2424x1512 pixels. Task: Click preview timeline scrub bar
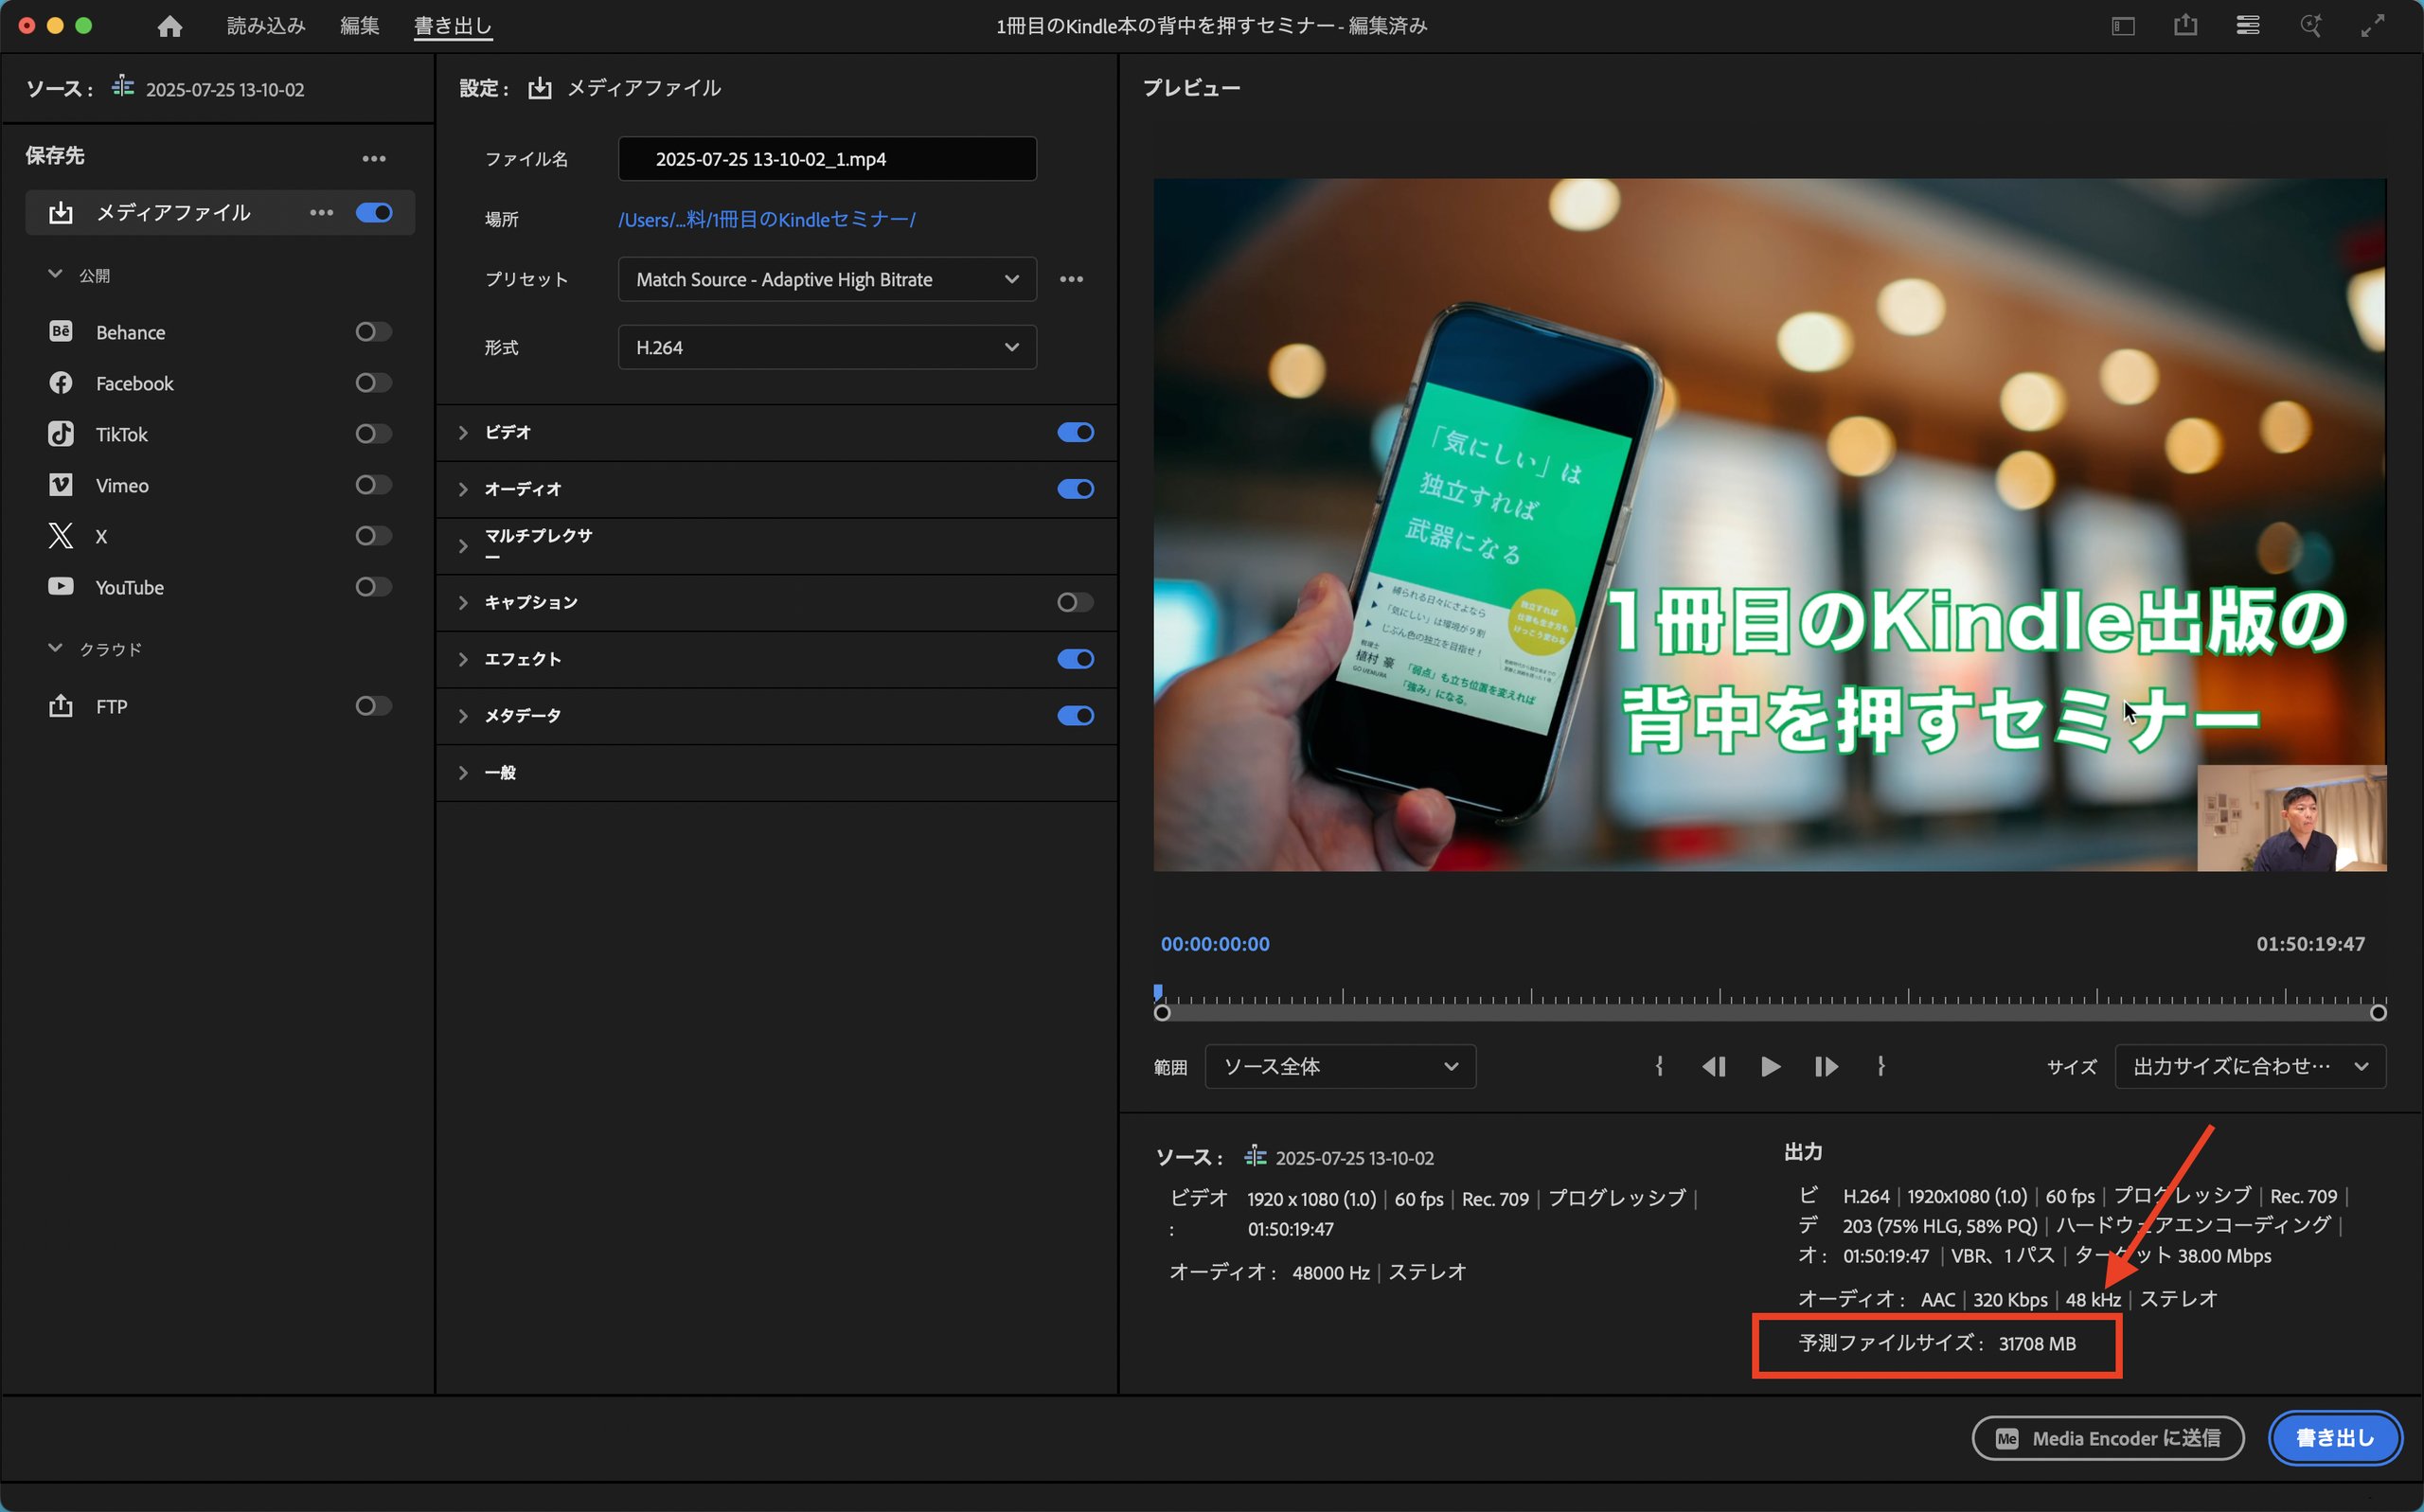(x=1770, y=1012)
